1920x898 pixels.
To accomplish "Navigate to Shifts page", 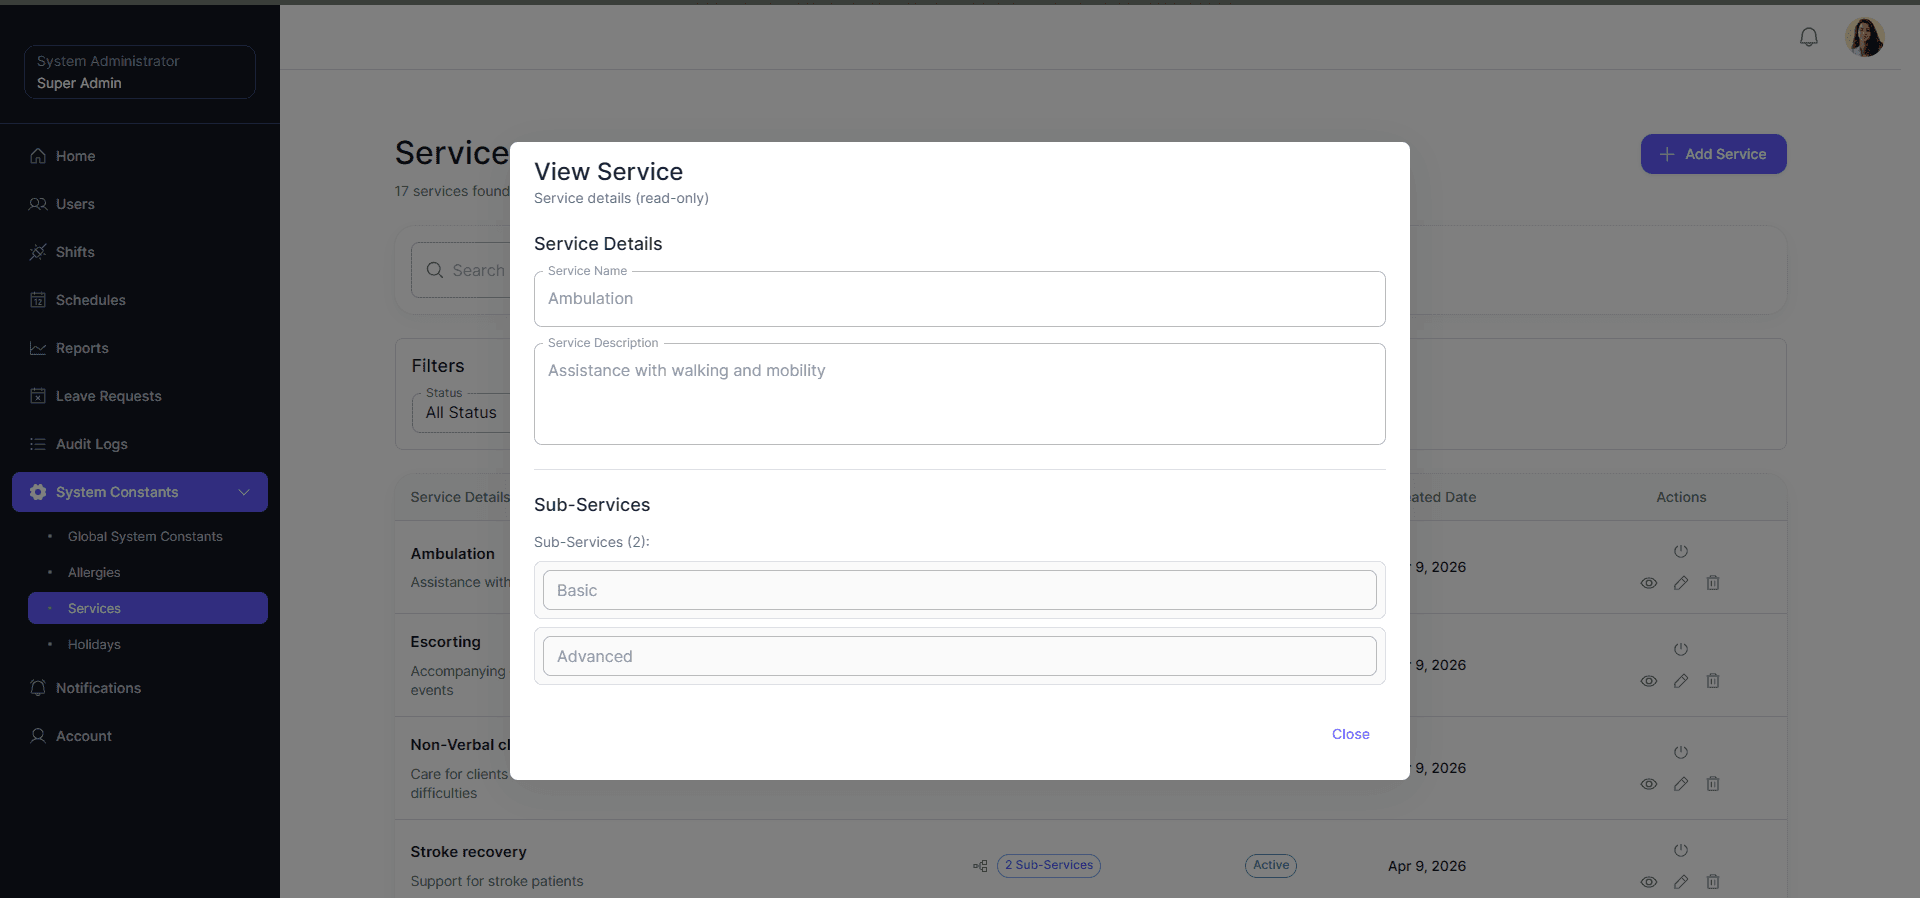I will [x=140, y=252].
